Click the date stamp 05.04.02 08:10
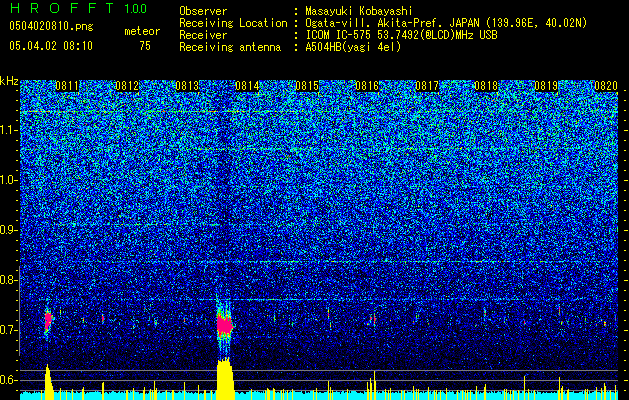This screenshot has height=400, width=629. tap(51, 46)
